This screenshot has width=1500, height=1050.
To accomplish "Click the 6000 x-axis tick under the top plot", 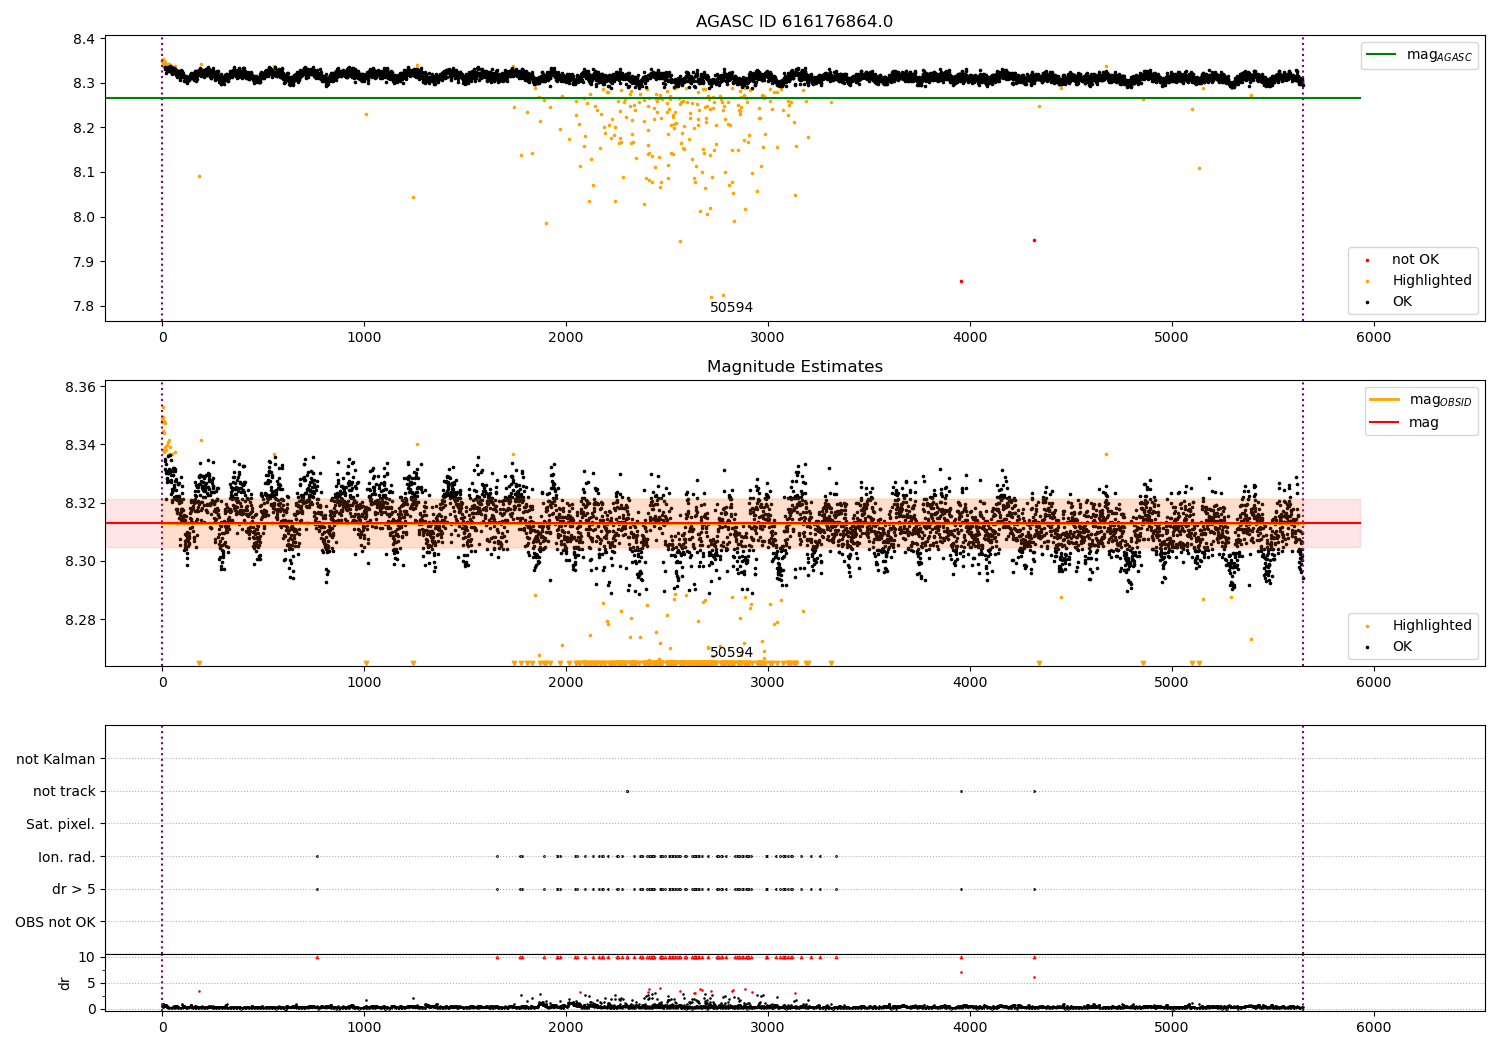I will 1373,338.
